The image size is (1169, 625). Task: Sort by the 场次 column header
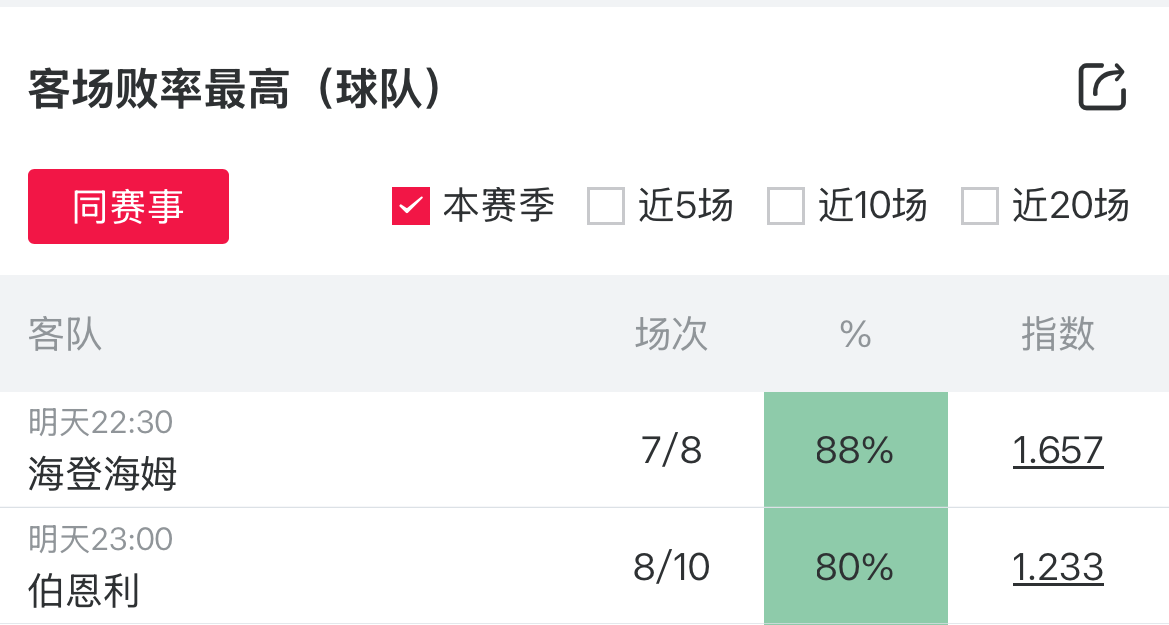[x=672, y=334]
